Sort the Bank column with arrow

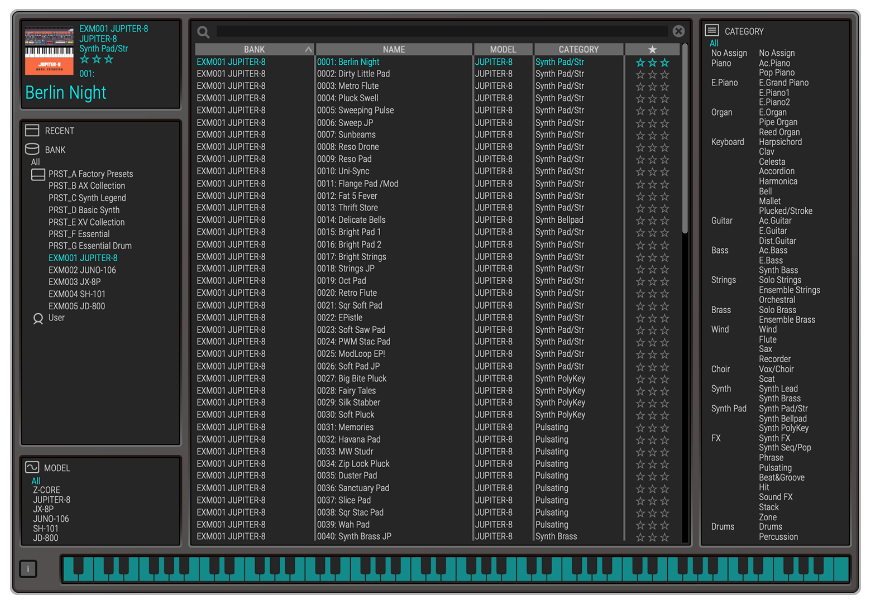[x=308, y=50]
